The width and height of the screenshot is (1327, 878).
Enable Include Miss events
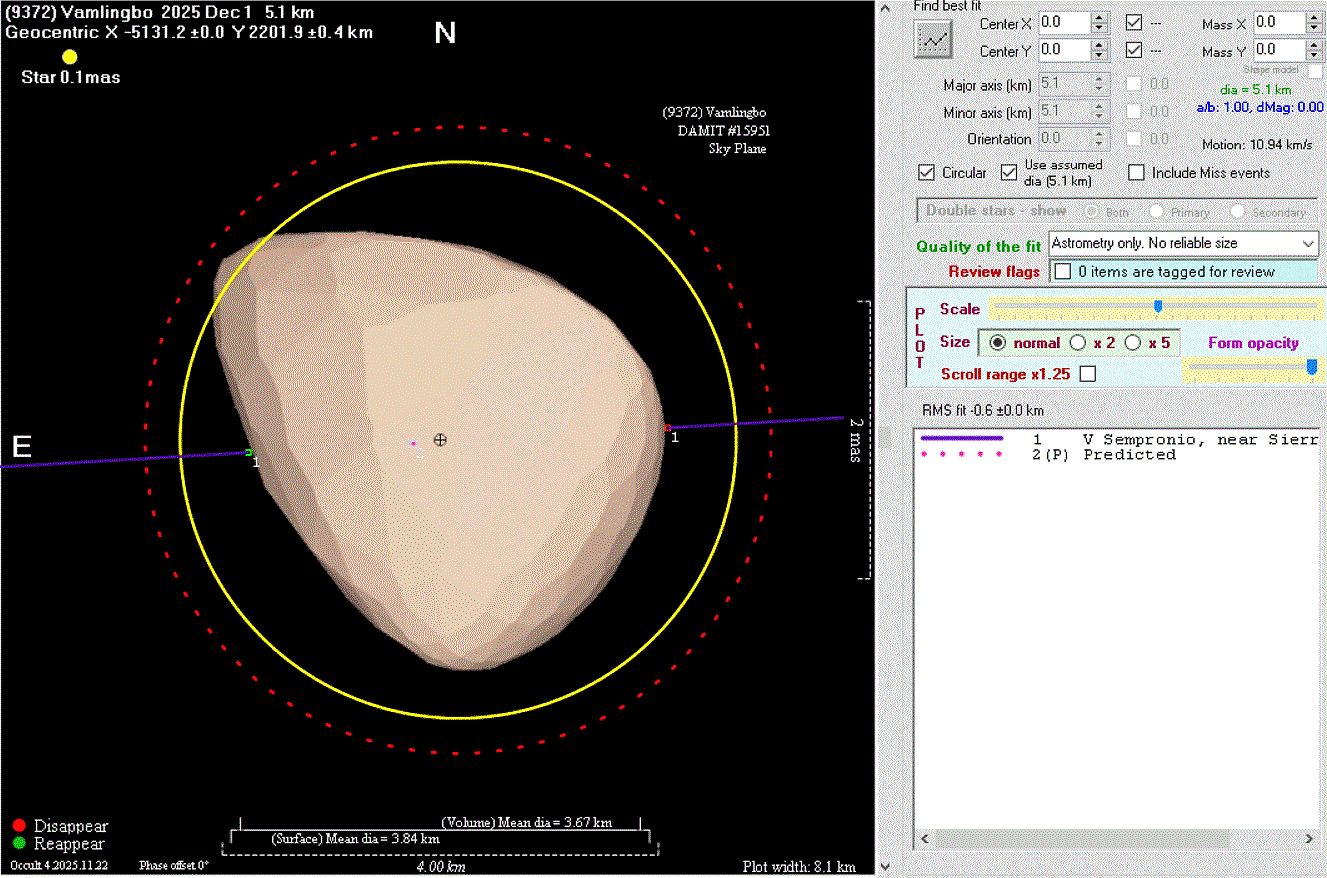[x=1136, y=173]
